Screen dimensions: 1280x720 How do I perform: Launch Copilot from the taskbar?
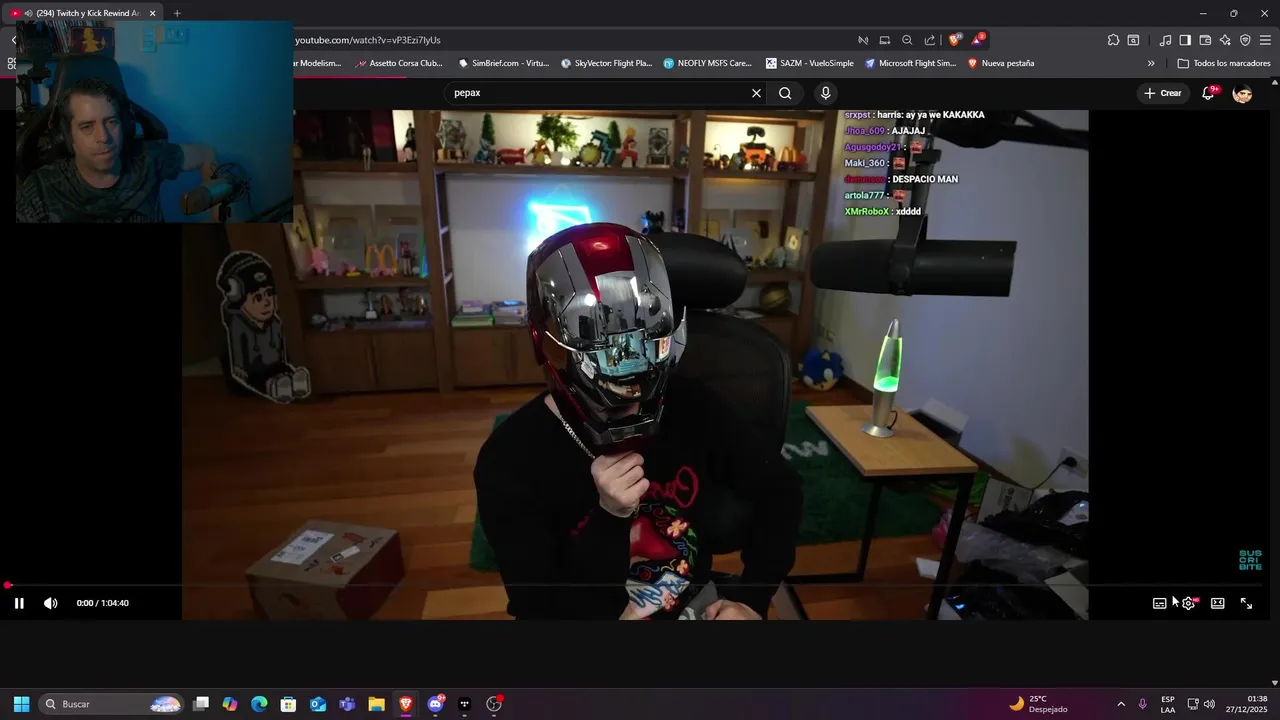(230, 704)
